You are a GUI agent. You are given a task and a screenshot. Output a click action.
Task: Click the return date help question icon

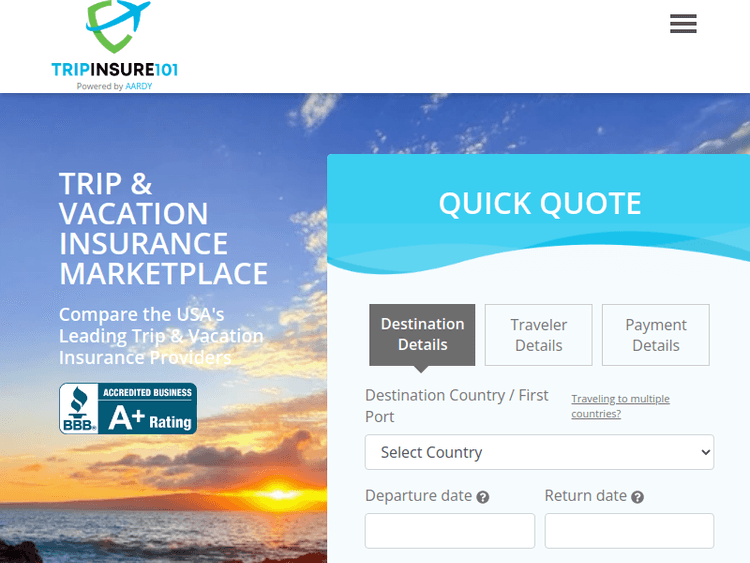click(x=637, y=497)
